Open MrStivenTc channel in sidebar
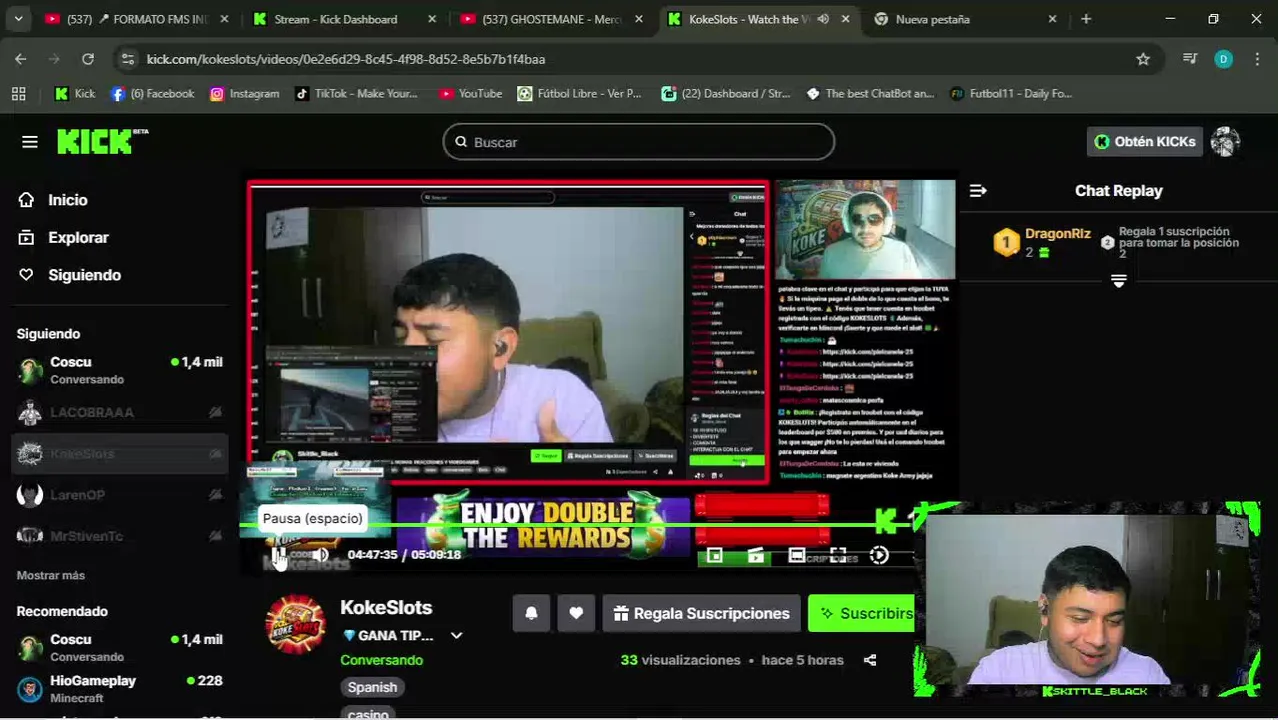Viewport: 1278px width, 720px height. click(120, 536)
